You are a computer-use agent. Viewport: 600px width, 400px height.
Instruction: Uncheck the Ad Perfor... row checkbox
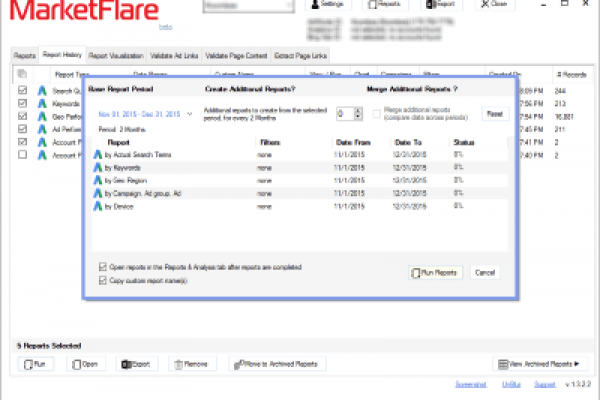click(23, 129)
